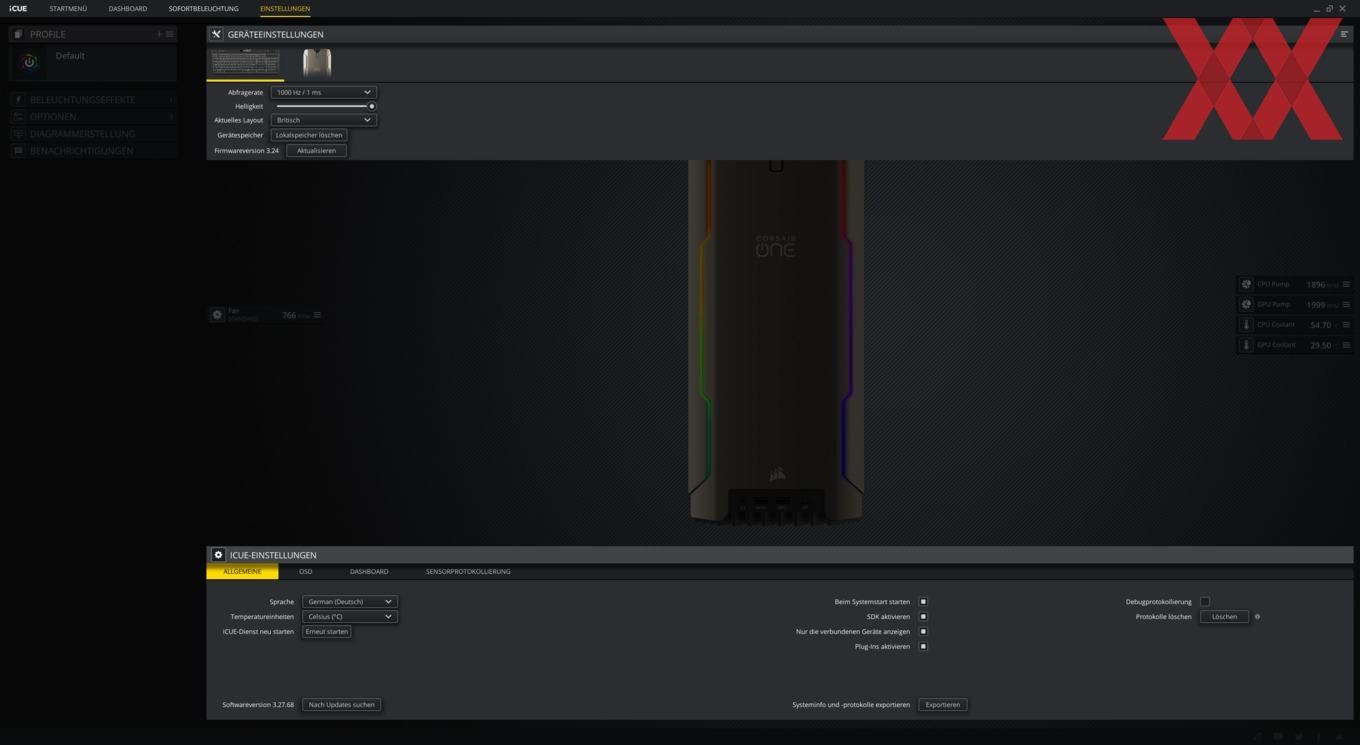This screenshot has height=745, width=1360.
Task: Click the Optionen sidebar icon
Action: (x=18, y=117)
